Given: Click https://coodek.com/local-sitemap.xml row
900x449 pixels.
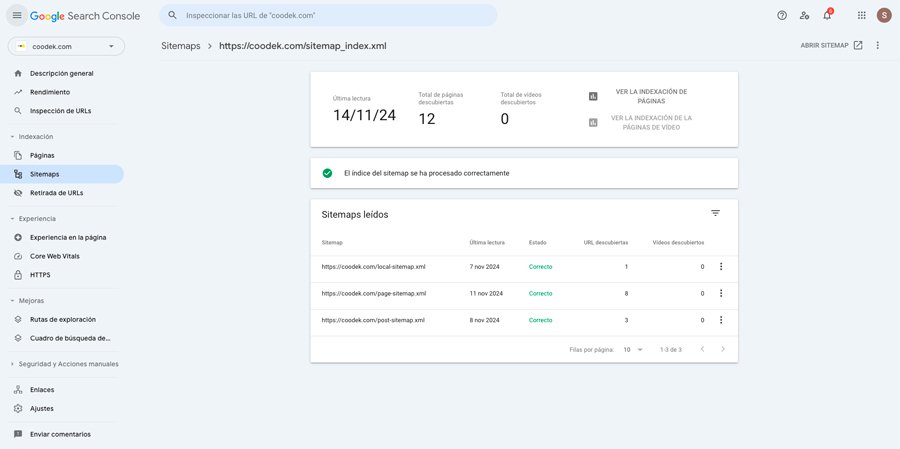Looking at the screenshot, I should point(524,266).
